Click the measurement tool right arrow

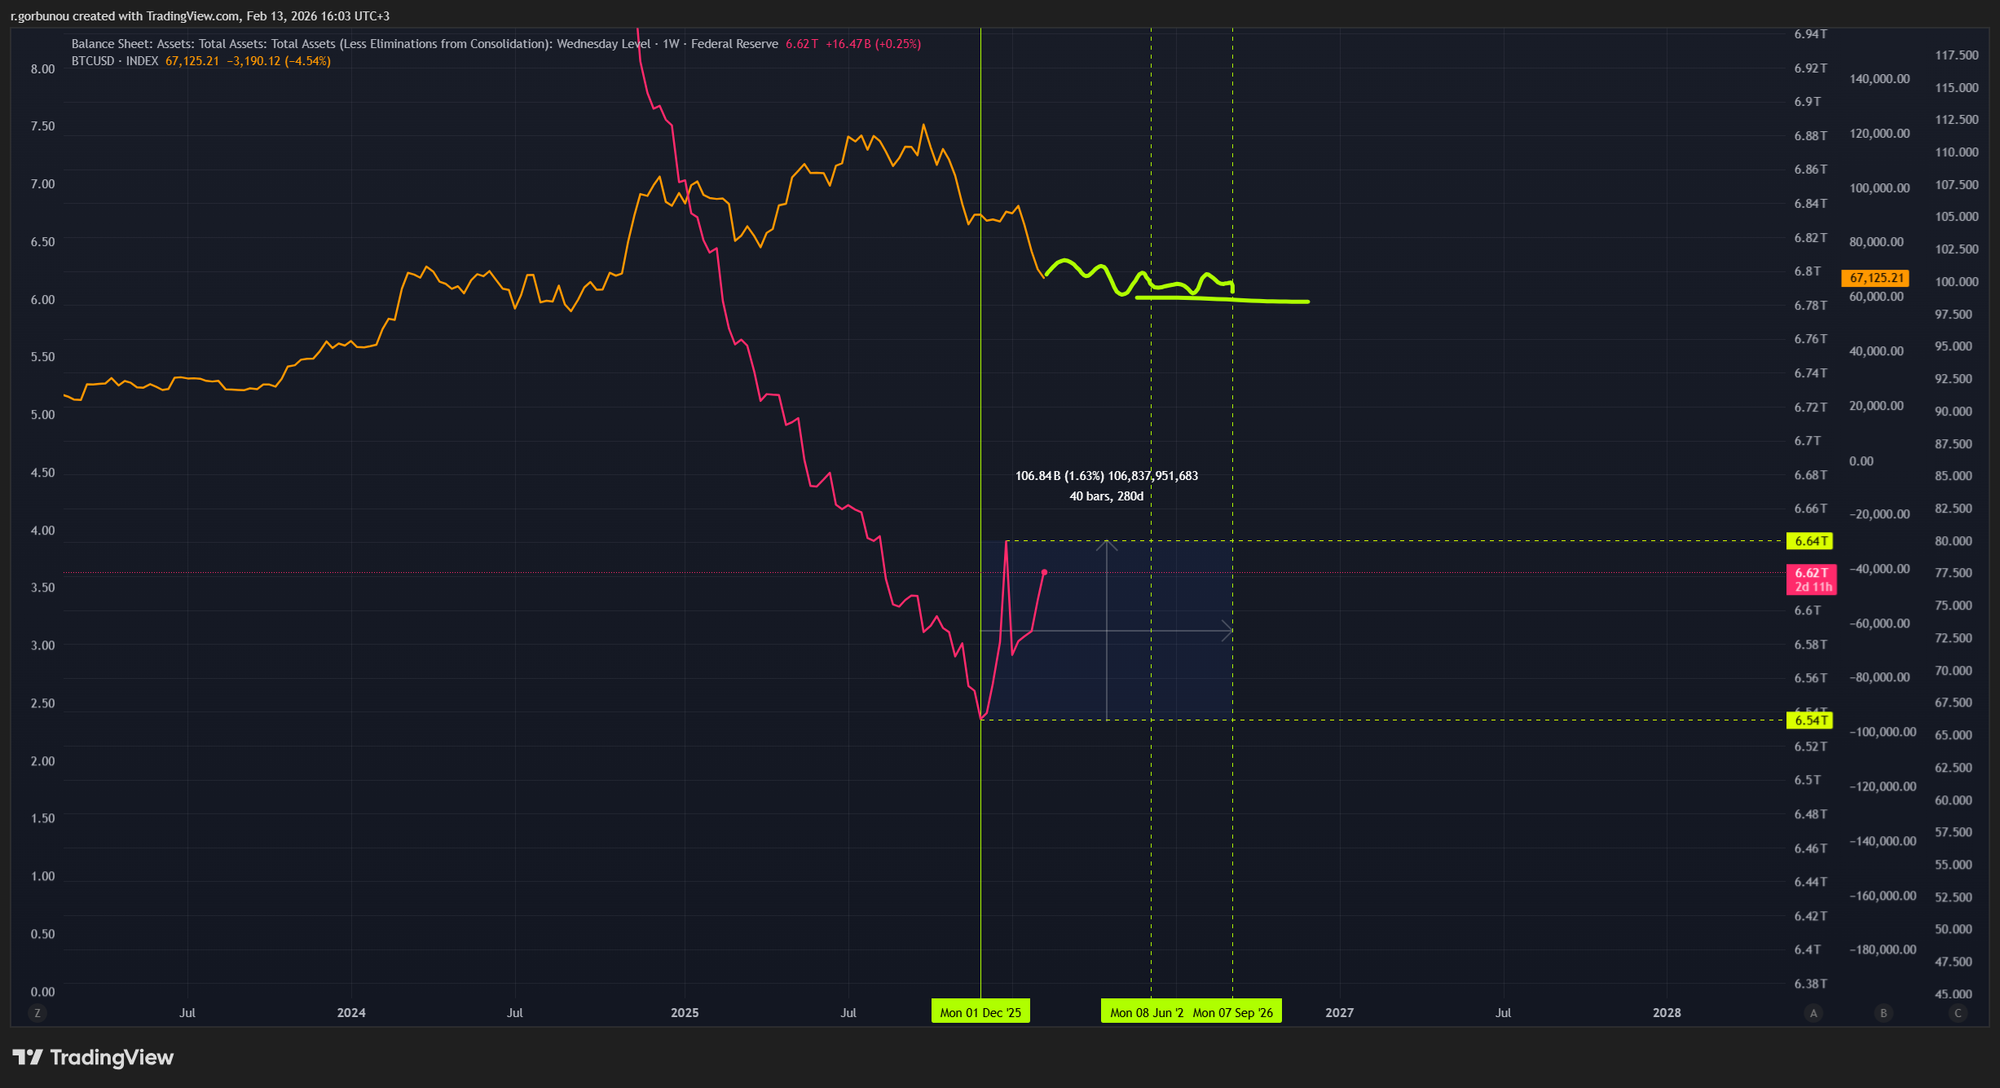[x=1227, y=631]
